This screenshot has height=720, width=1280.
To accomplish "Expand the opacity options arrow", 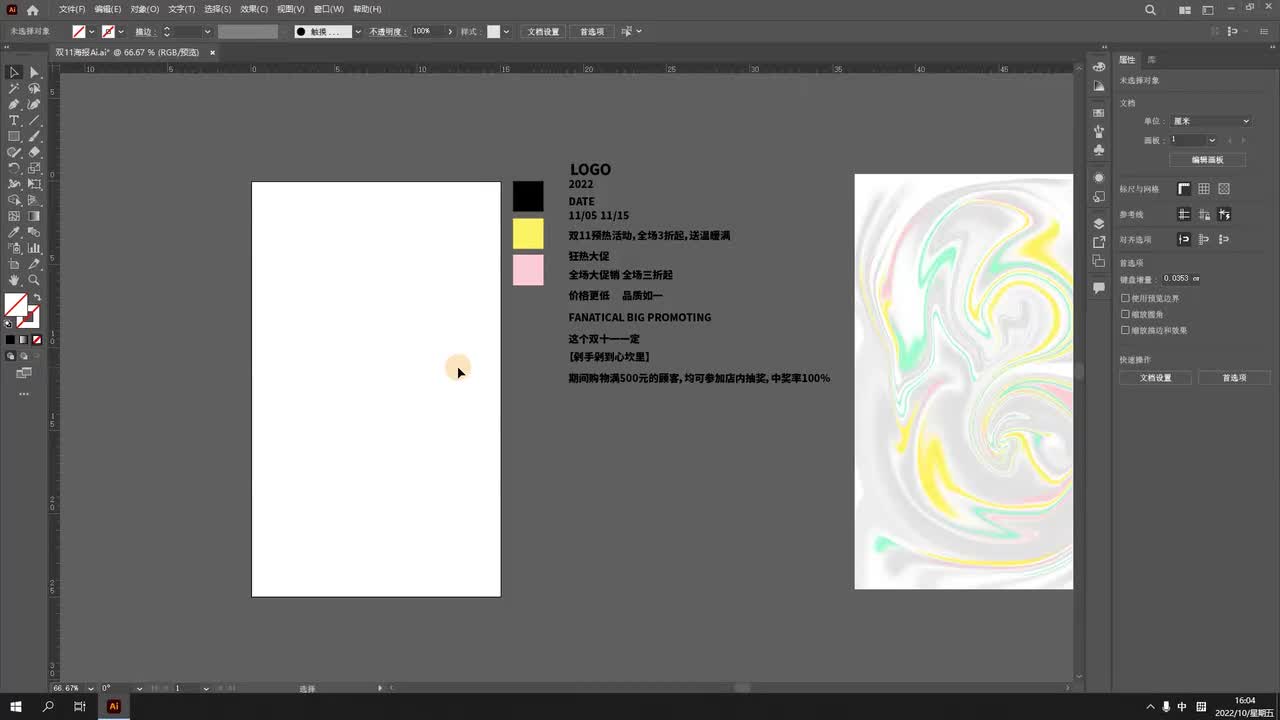I will coord(450,32).
